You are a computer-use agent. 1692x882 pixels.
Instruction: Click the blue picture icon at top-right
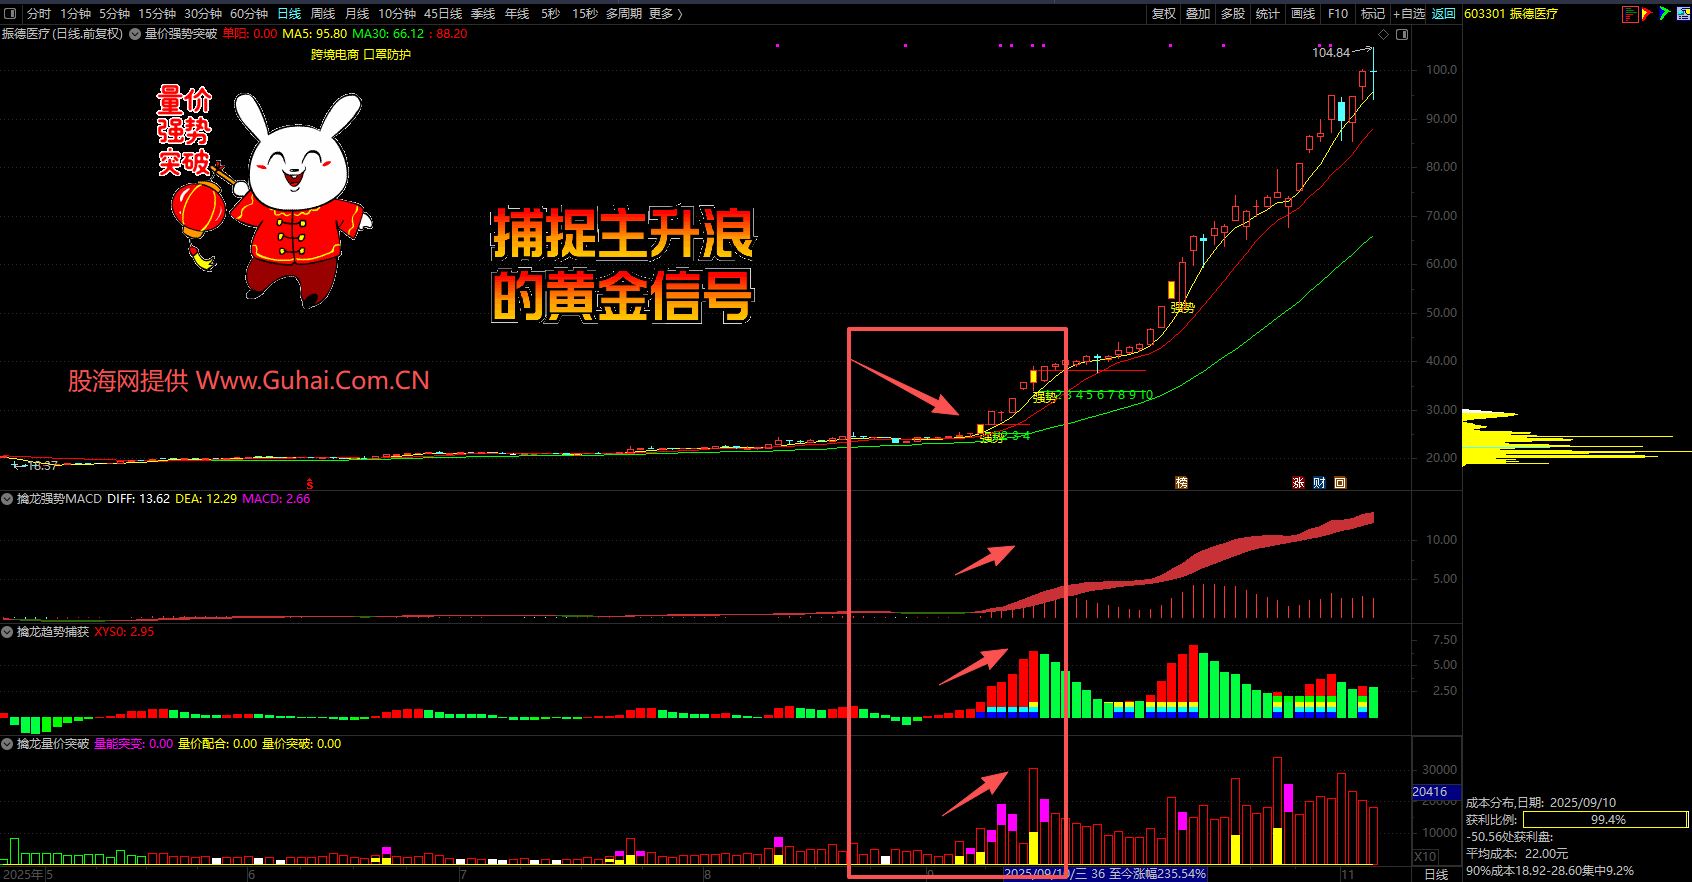[1682, 14]
